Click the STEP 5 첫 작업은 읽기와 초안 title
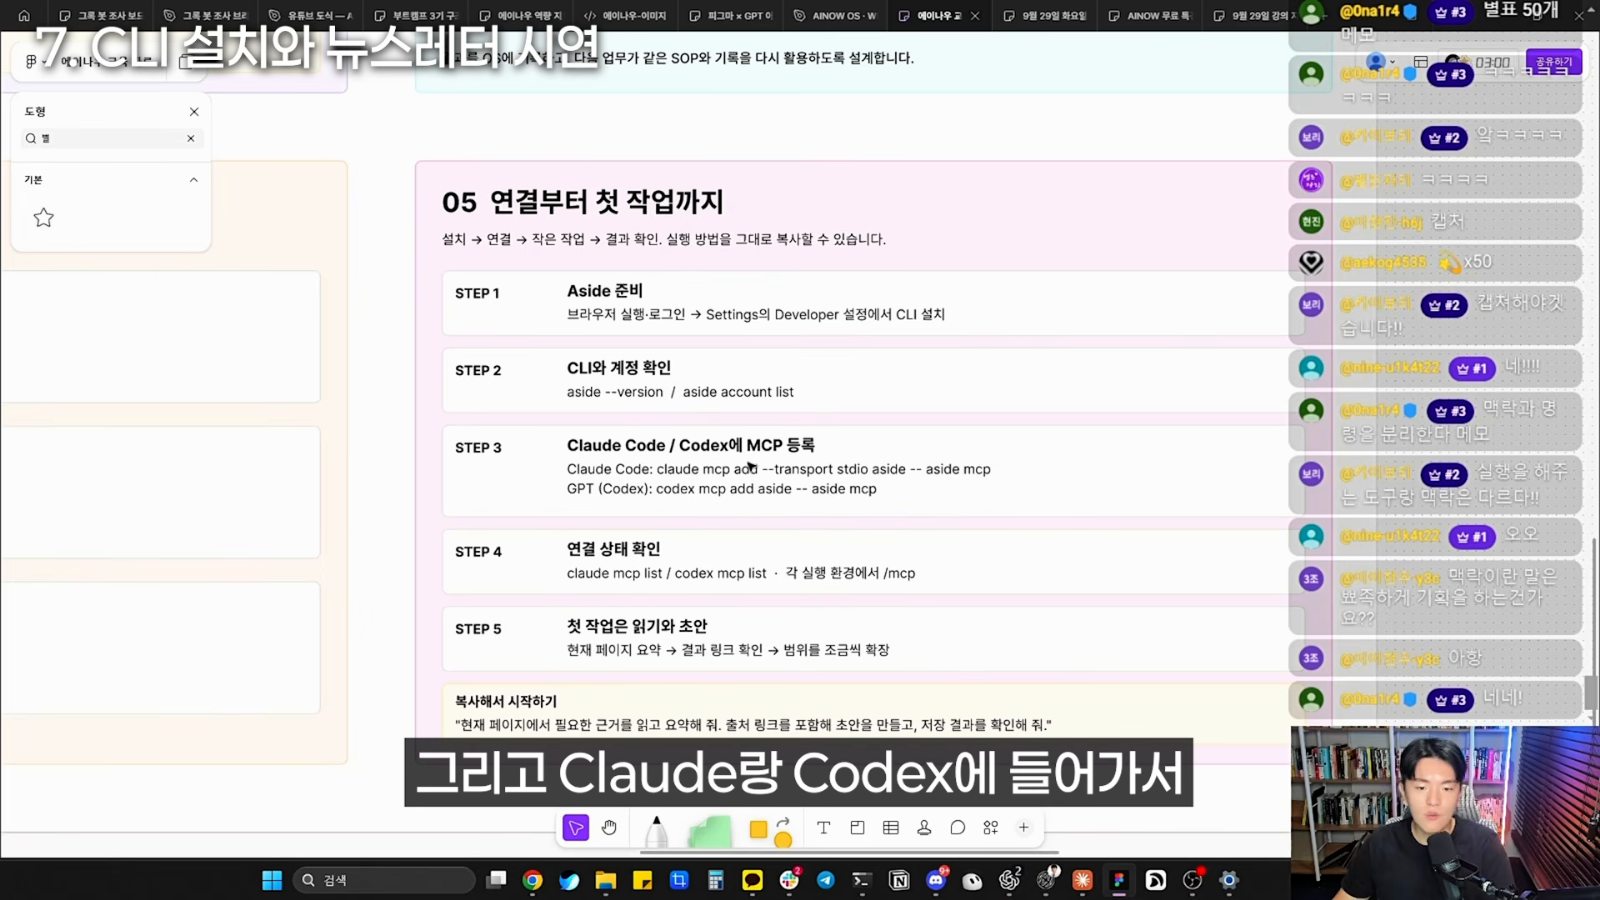This screenshot has height=900, width=1600. 637,626
